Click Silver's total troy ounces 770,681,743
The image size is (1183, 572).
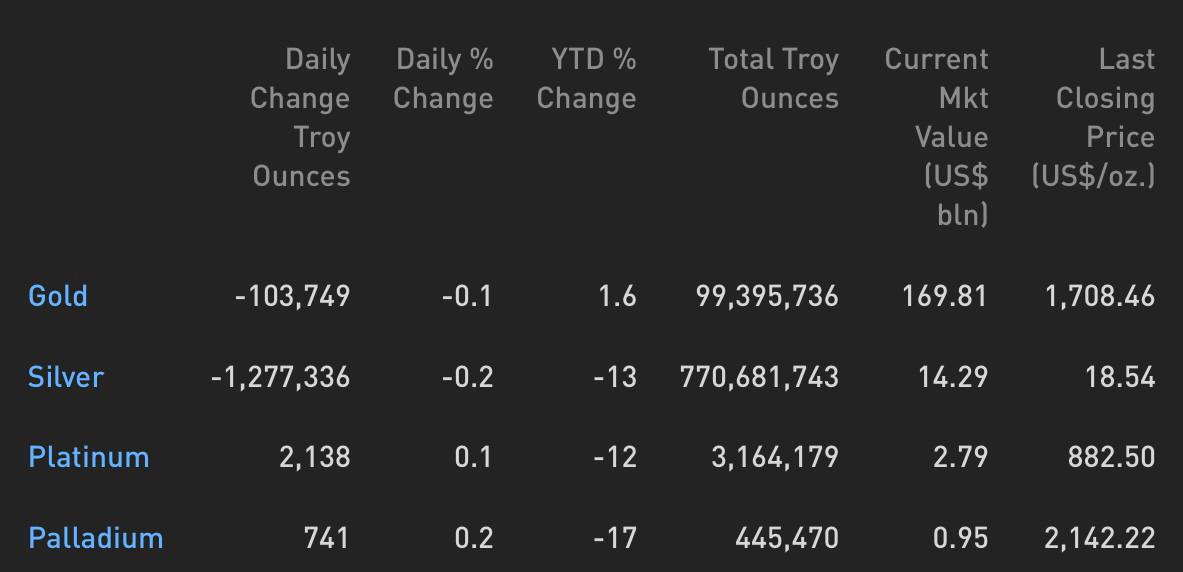click(x=759, y=377)
